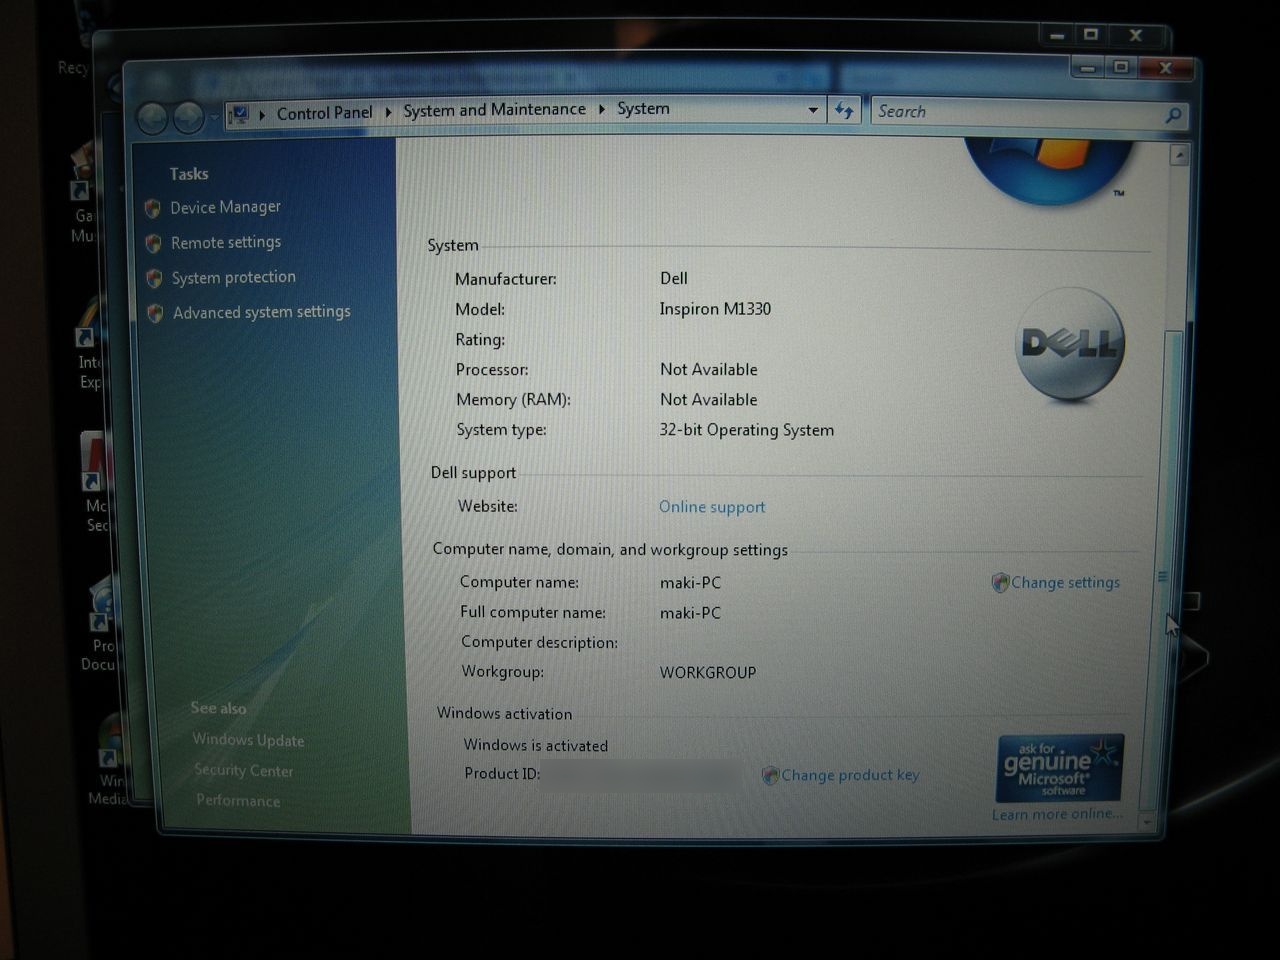The height and width of the screenshot is (960, 1280).
Task: Open recent pages dropdown next to Forward
Action: (x=214, y=118)
